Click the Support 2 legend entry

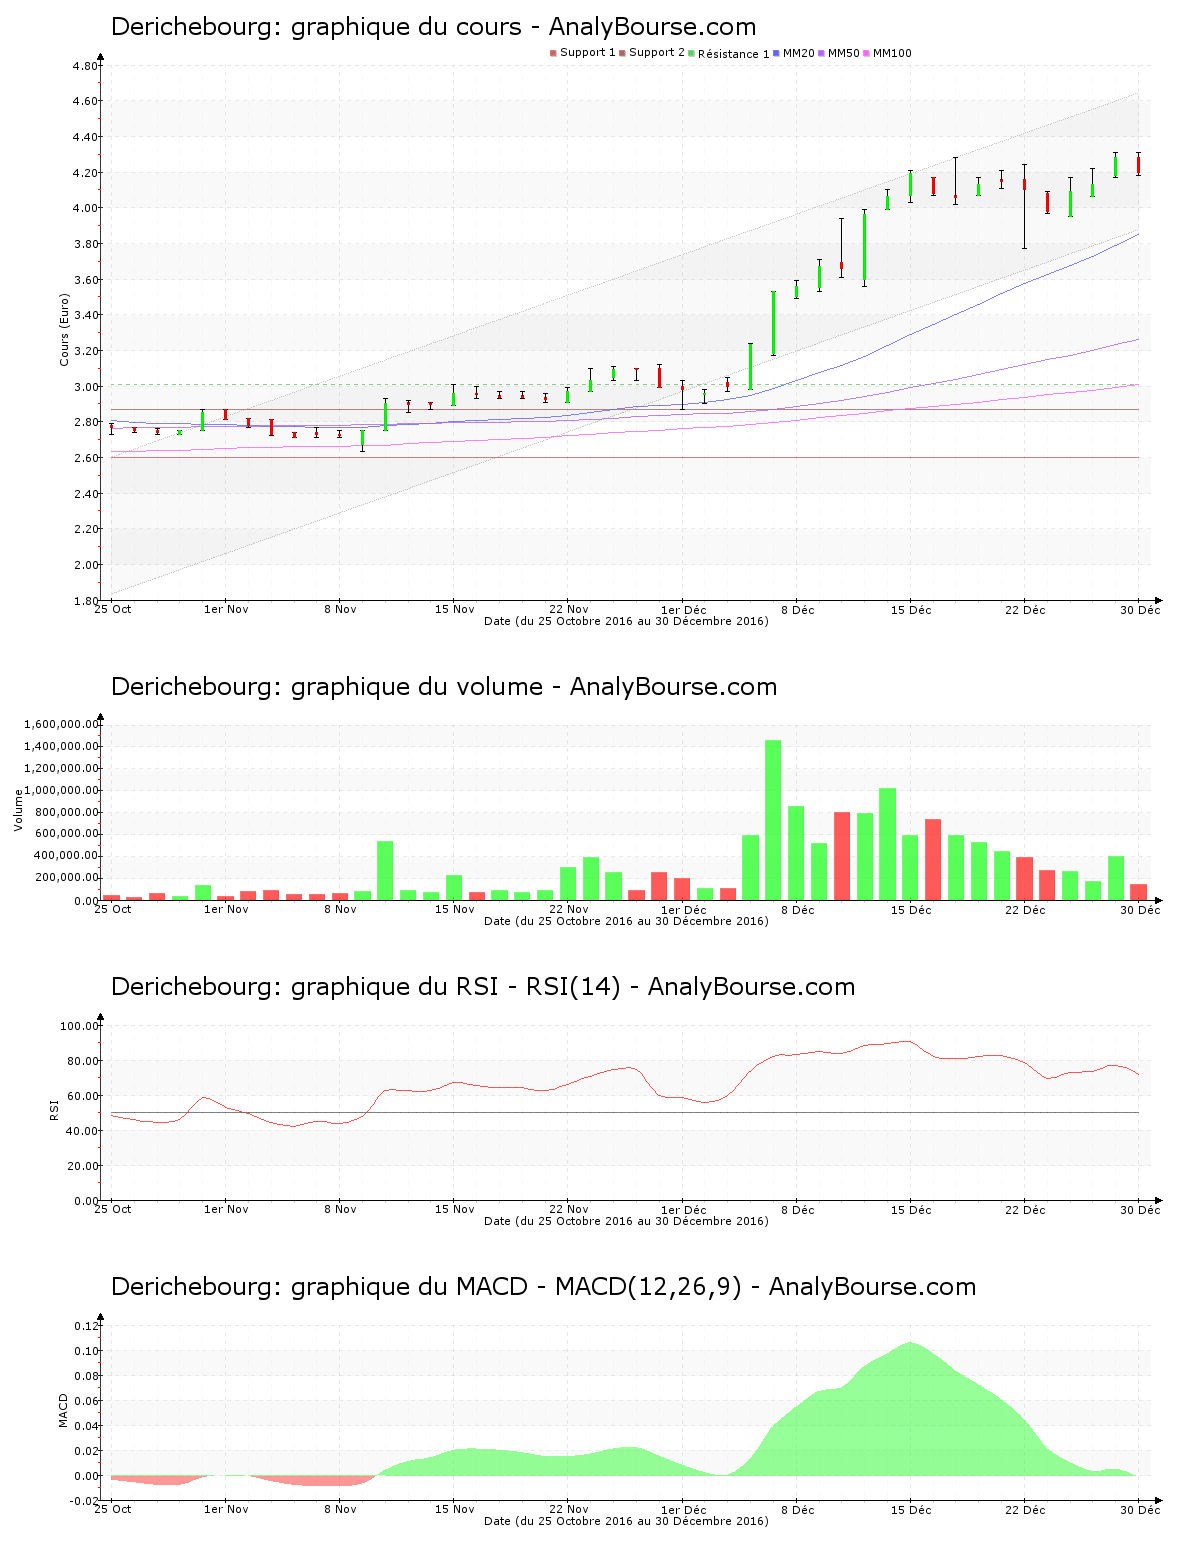click(652, 53)
